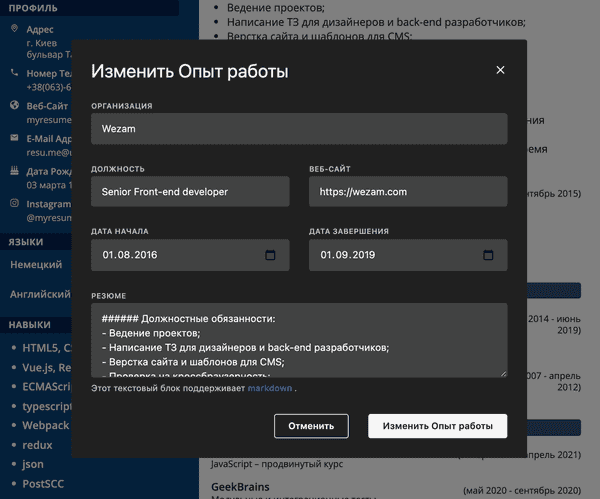Click the phone number icon in profile
Image resolution: width=600 pixels, height=499 pixels.
click(x=14, y=73)
